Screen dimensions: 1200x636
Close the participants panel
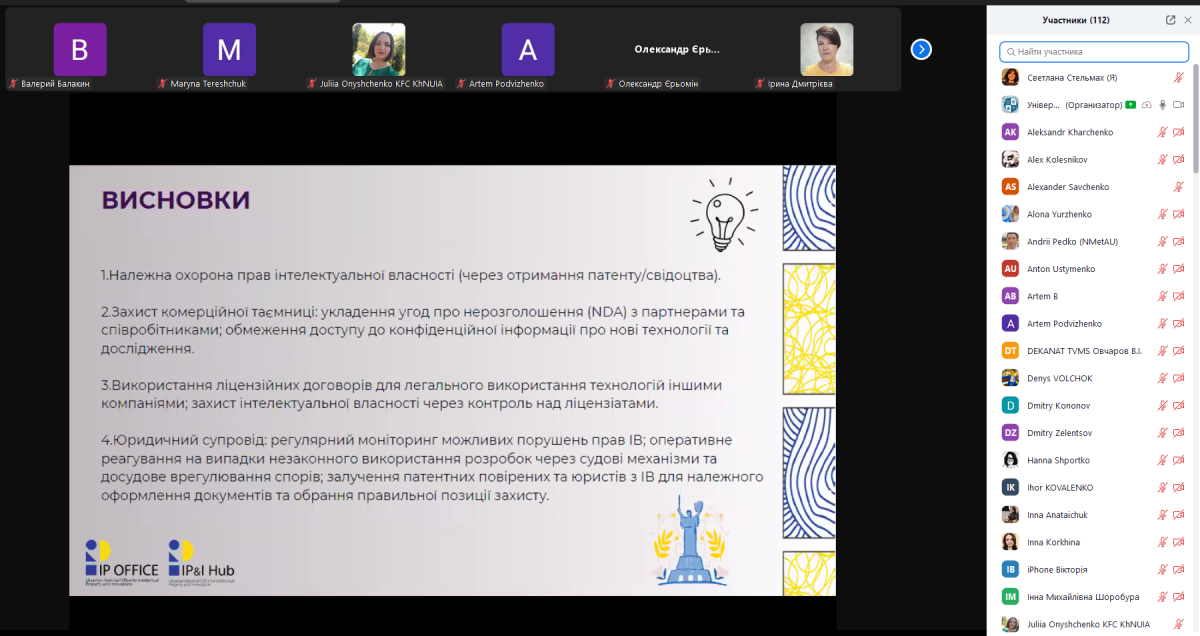click(1187, 20)
